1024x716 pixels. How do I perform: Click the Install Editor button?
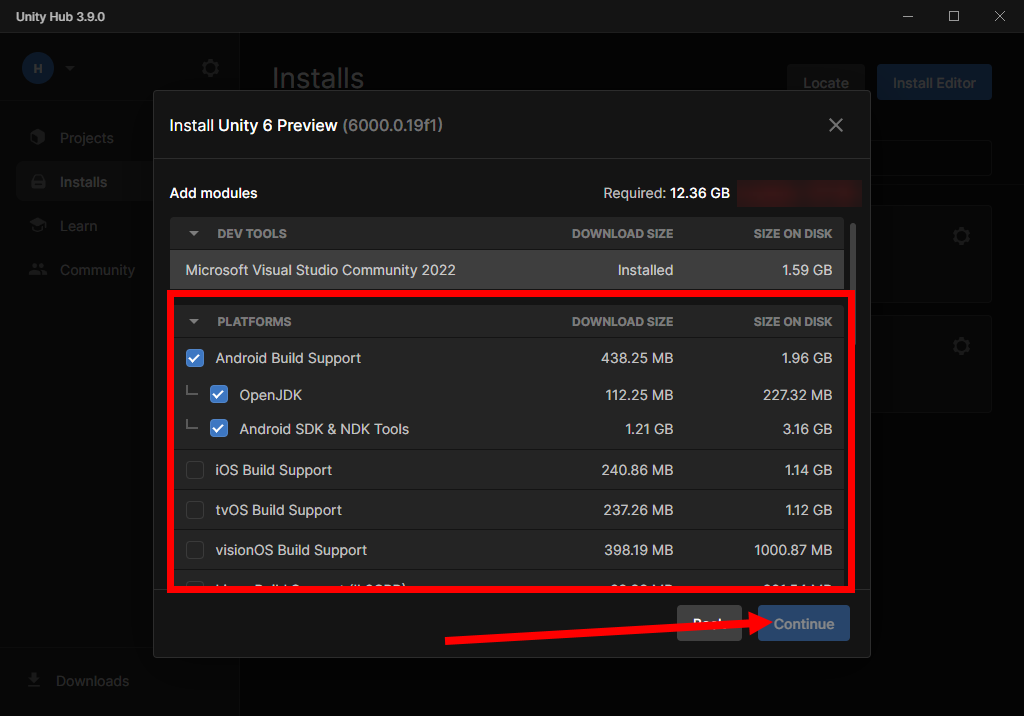click(x=934, y=82)
